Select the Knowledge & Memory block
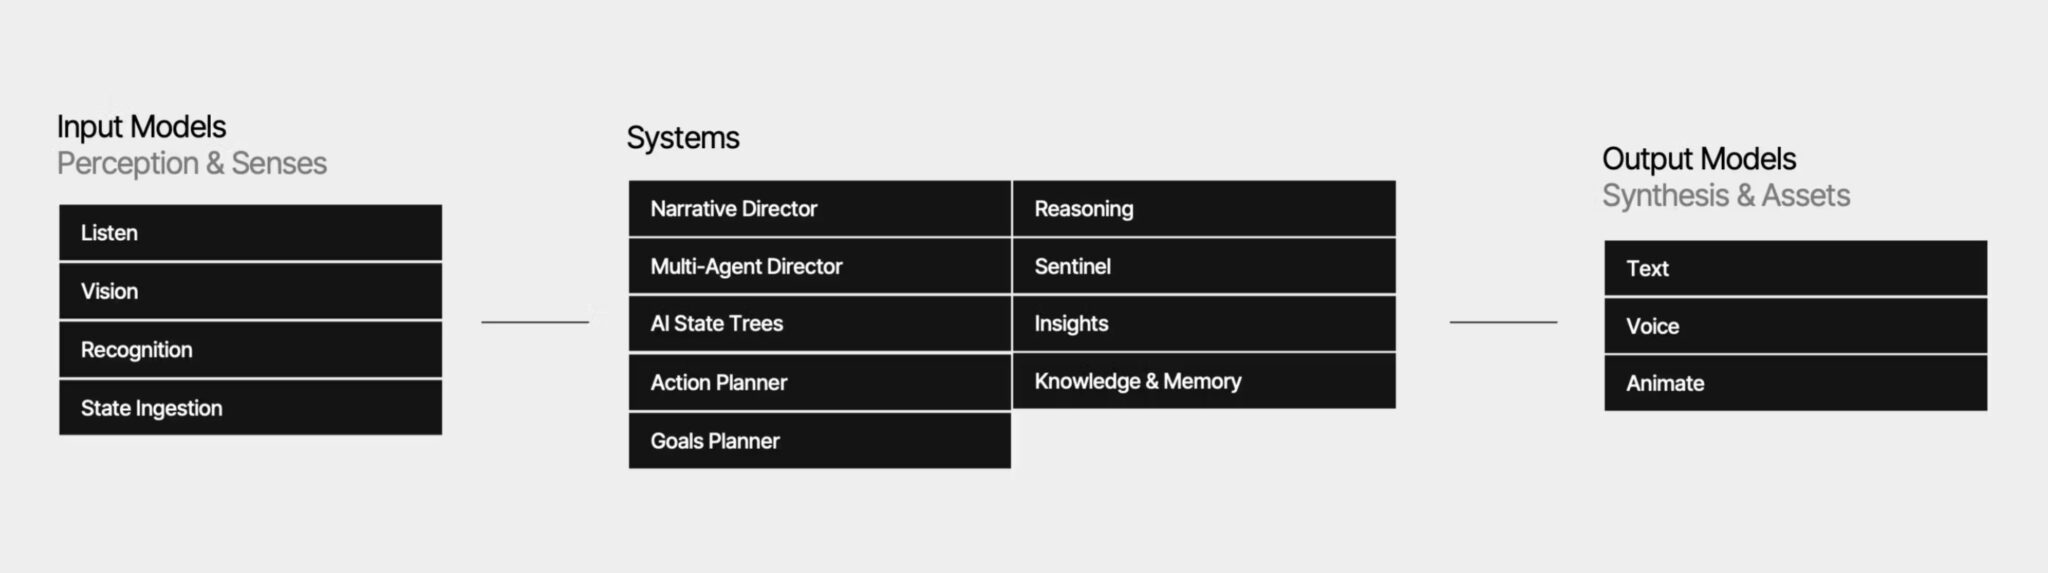 (x=1204, y=381)
